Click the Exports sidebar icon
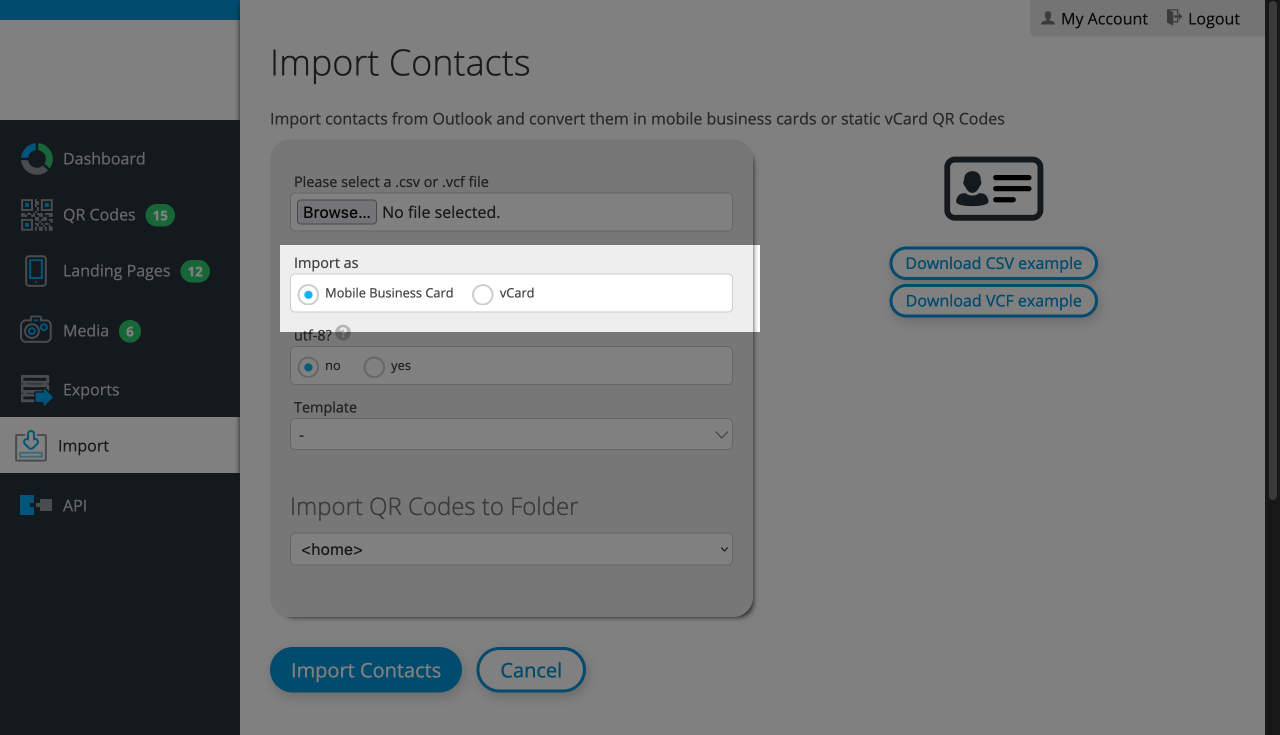 (36, 389)
